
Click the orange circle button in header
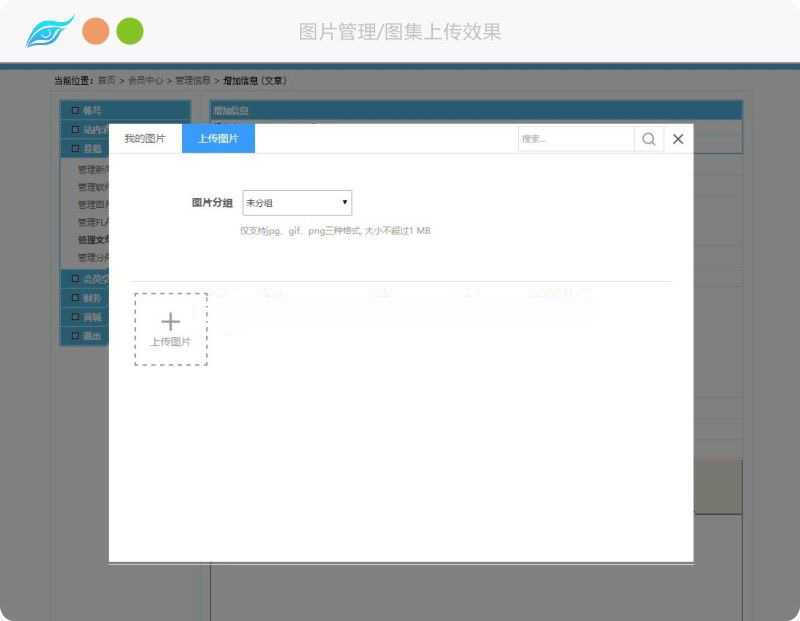(x=96, y=31)
